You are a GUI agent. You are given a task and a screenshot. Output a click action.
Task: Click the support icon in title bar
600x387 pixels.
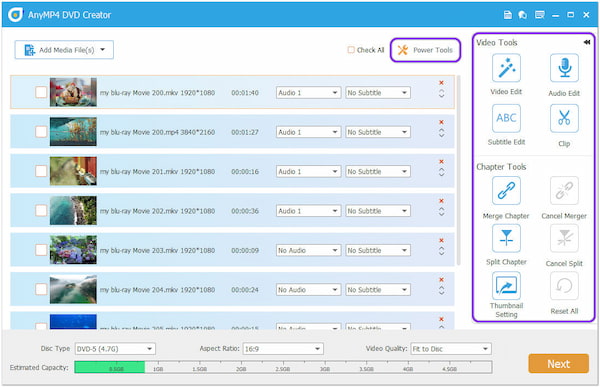522,15
